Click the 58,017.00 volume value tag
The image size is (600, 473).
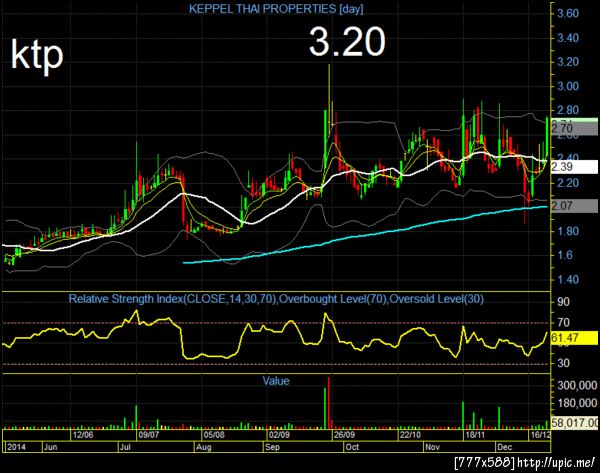pos(574,423)
